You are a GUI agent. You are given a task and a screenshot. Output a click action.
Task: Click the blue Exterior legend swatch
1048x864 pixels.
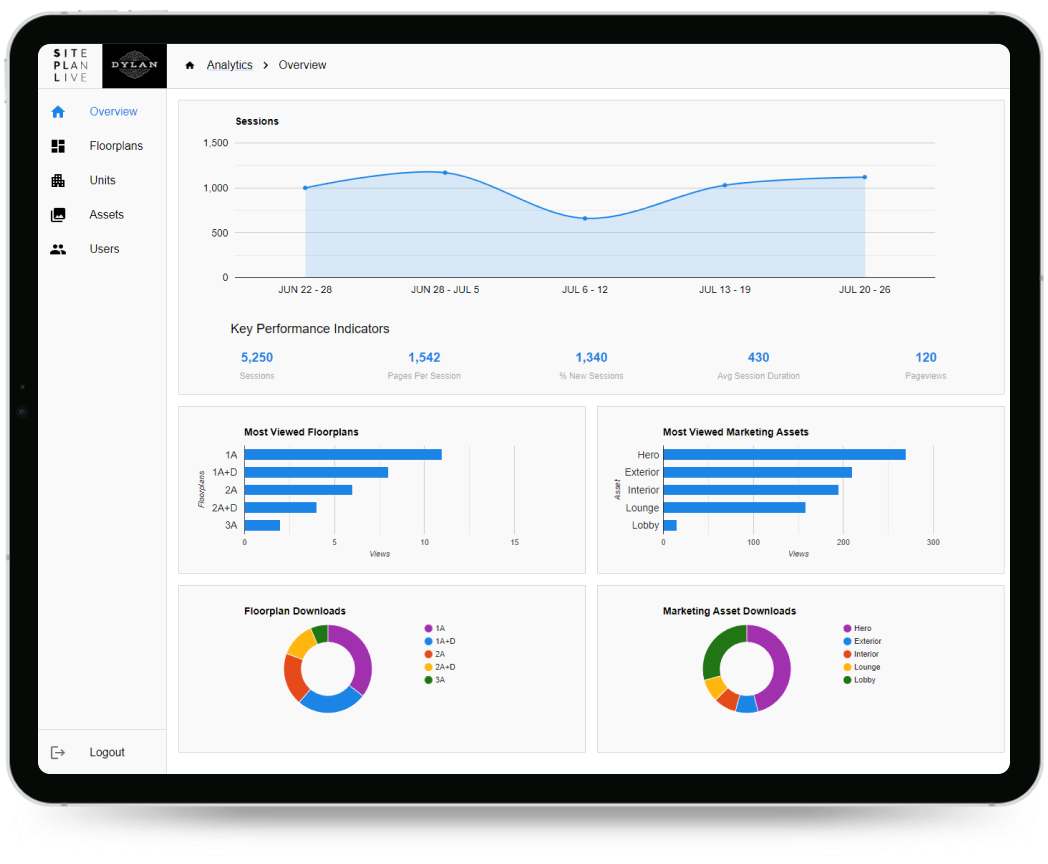[847, 641]
